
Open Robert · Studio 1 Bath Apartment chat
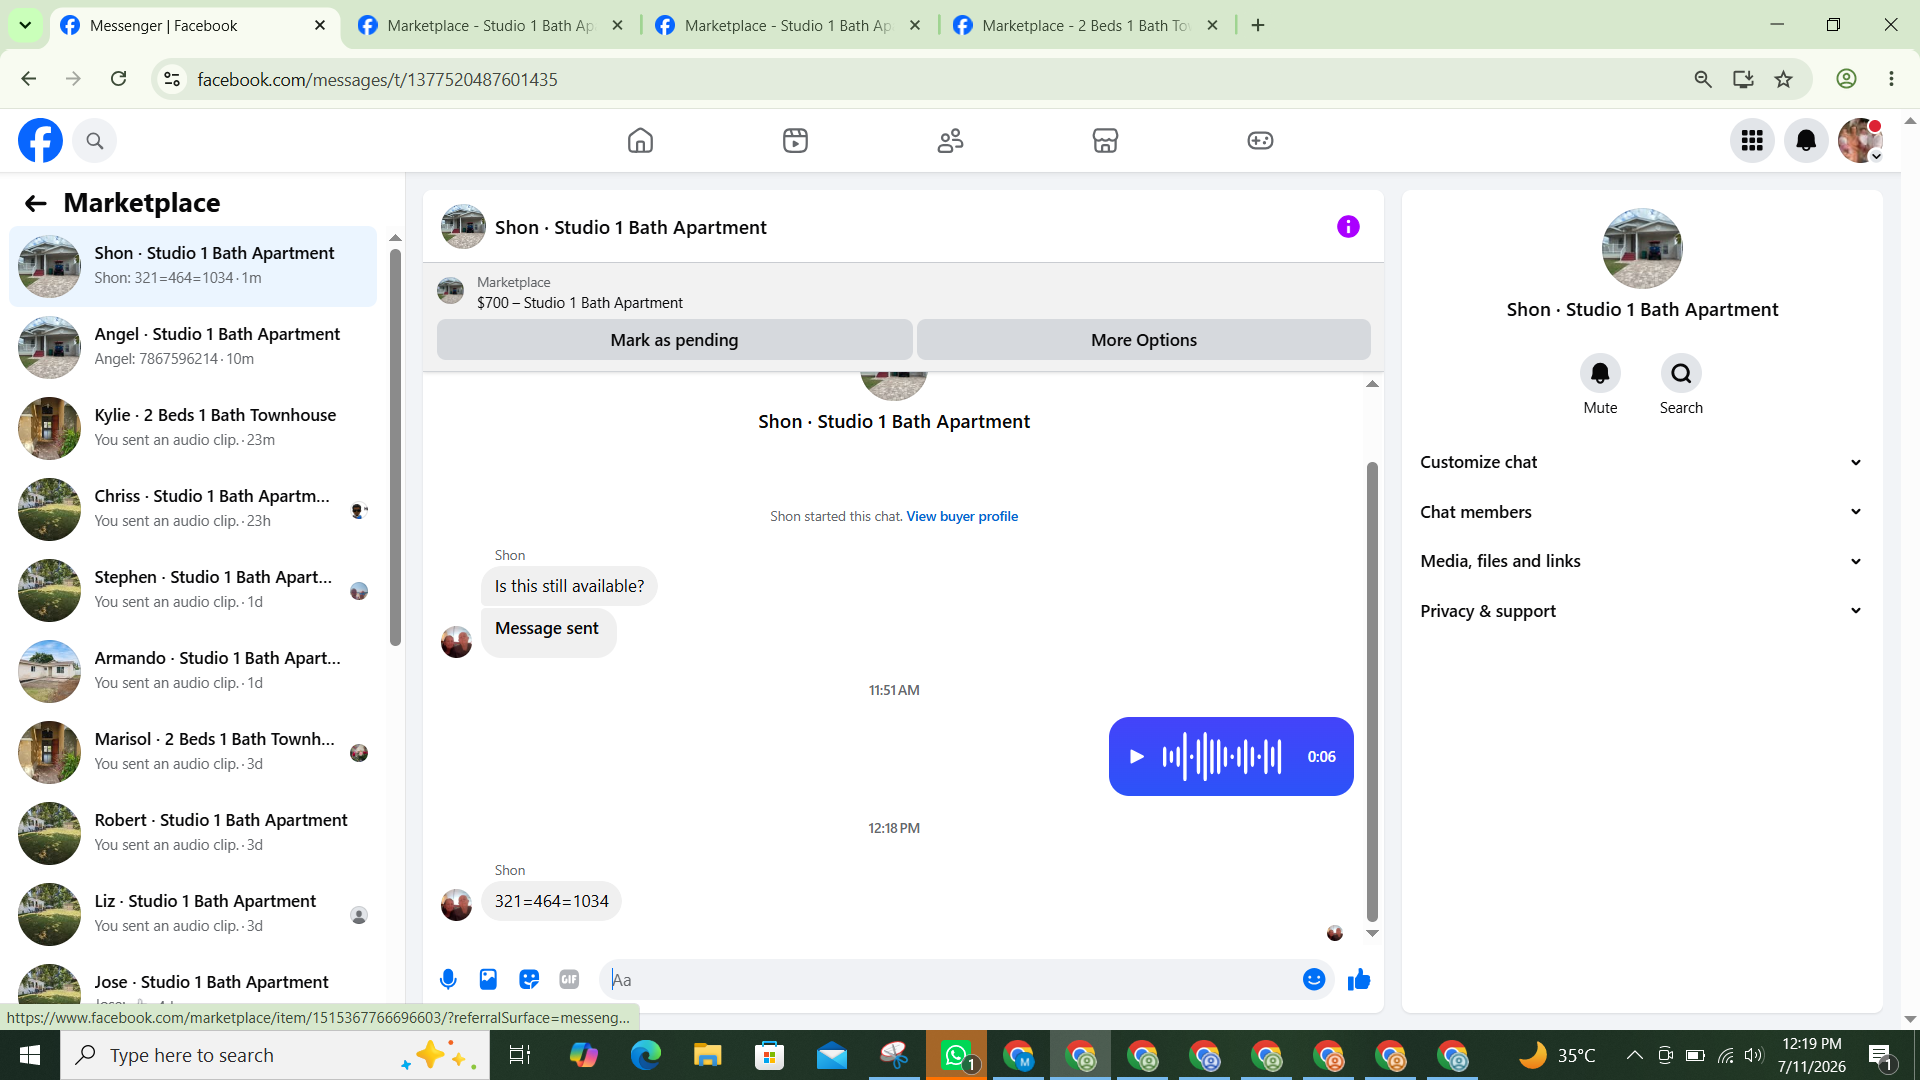pyautogui.click(x=193, y=833)
